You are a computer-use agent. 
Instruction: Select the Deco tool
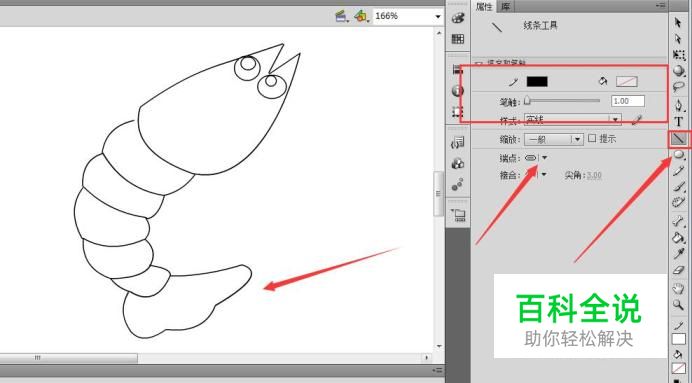coord(679,203)
